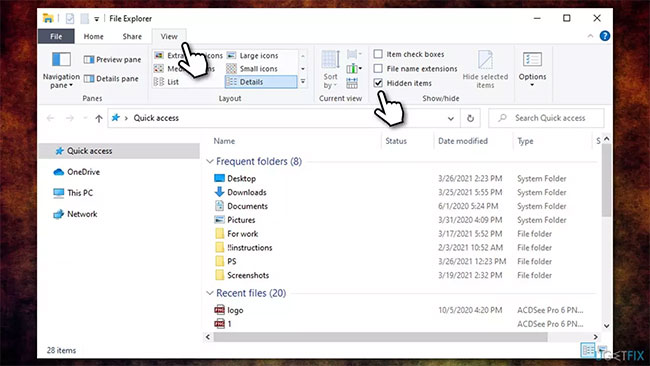Open the Navigation pane menu
Viewport: 650px width, 366px height.
click(61, 70)
